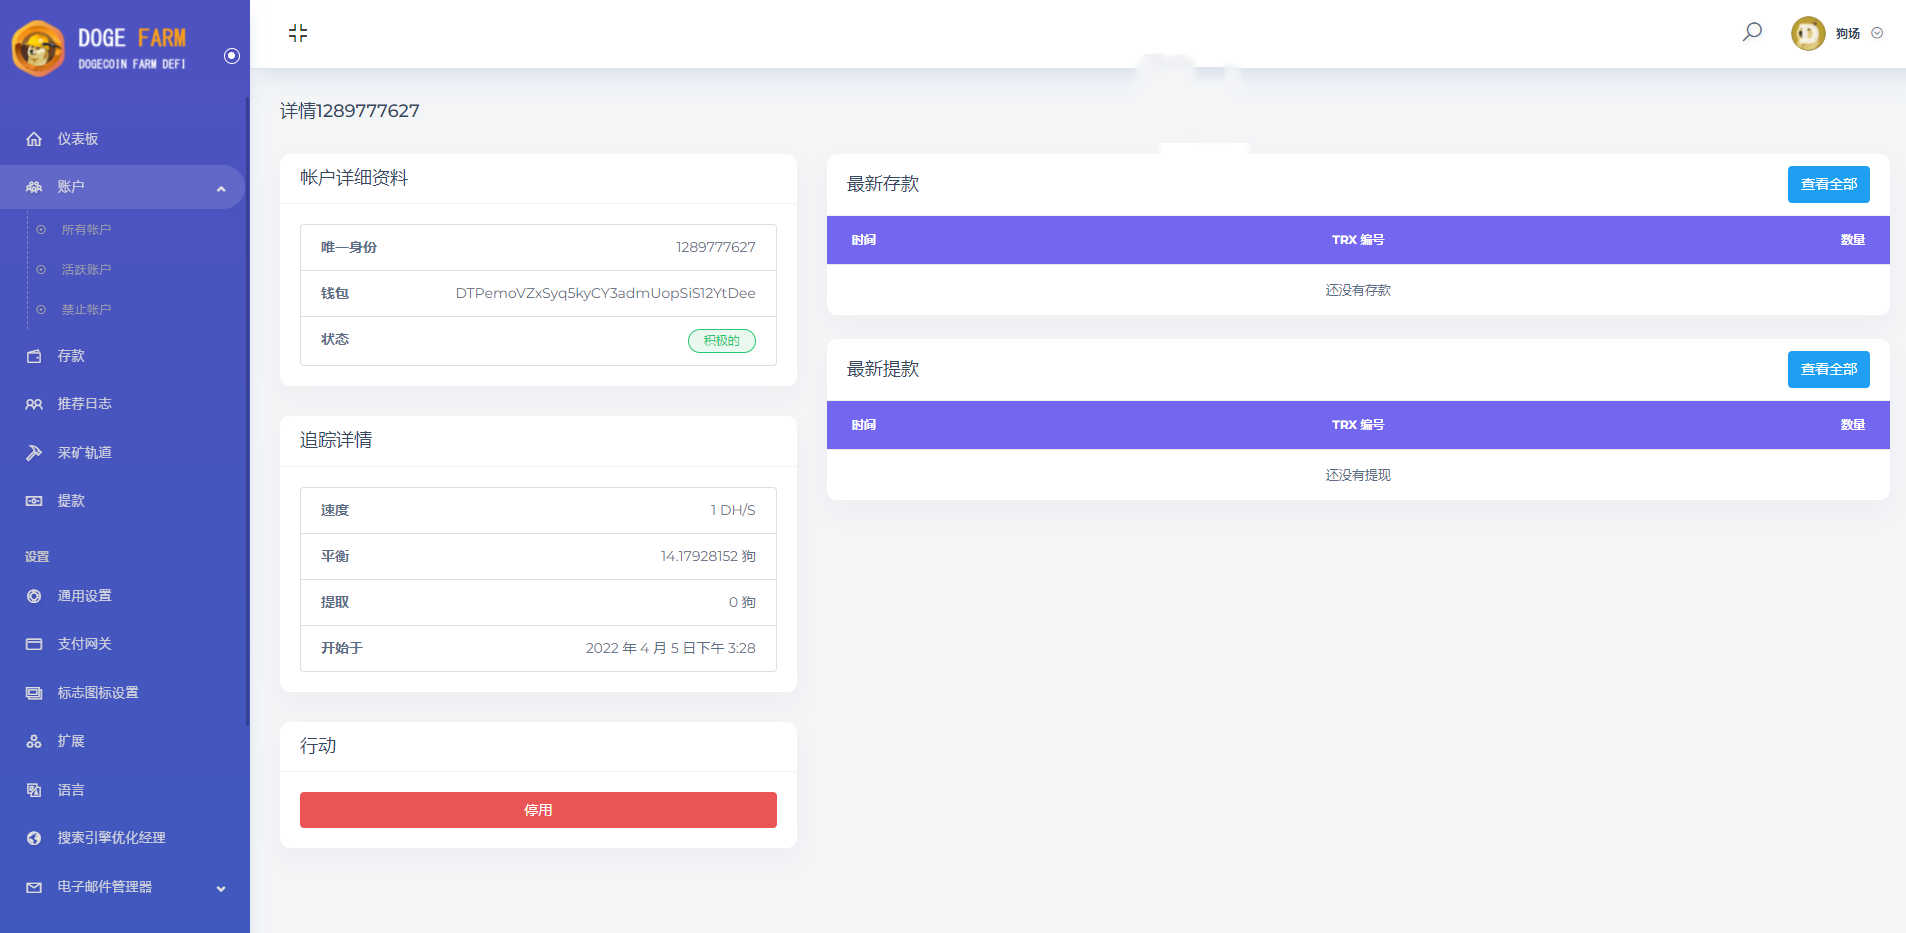Open the dashboard via the home icon

coord(34,139)
